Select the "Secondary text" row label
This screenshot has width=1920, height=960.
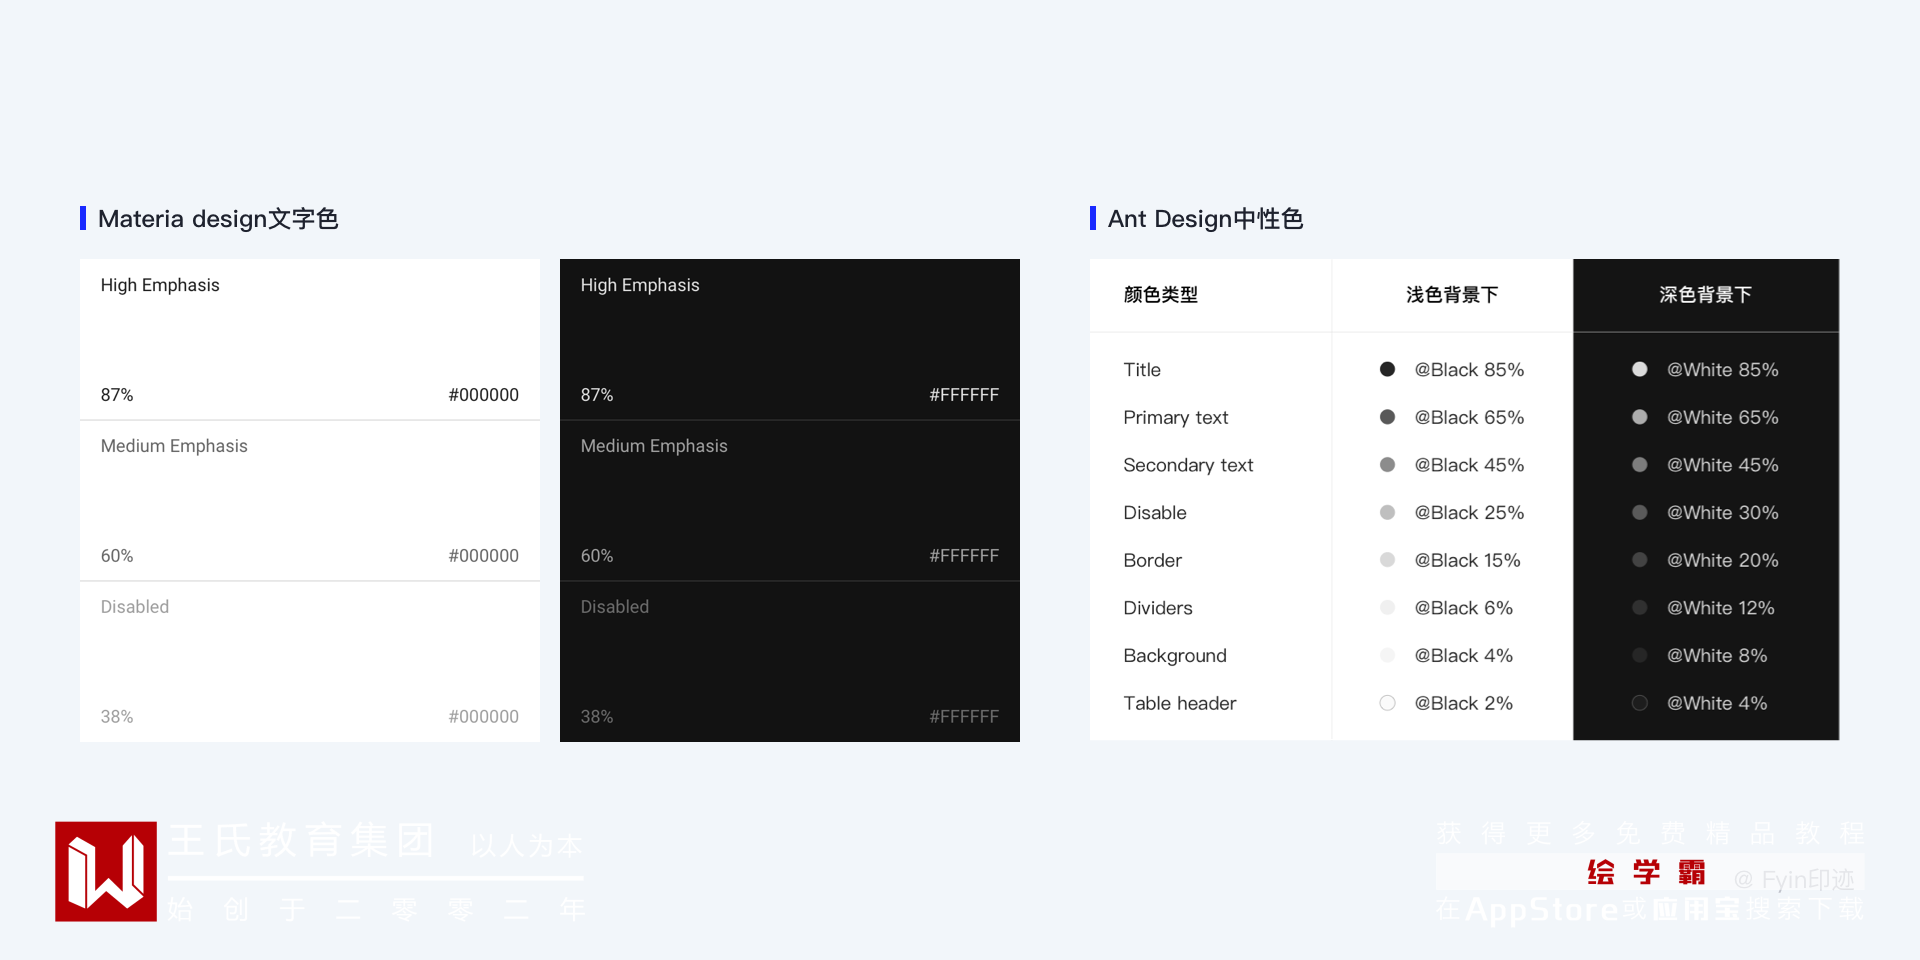click(x=1188, y=465)
